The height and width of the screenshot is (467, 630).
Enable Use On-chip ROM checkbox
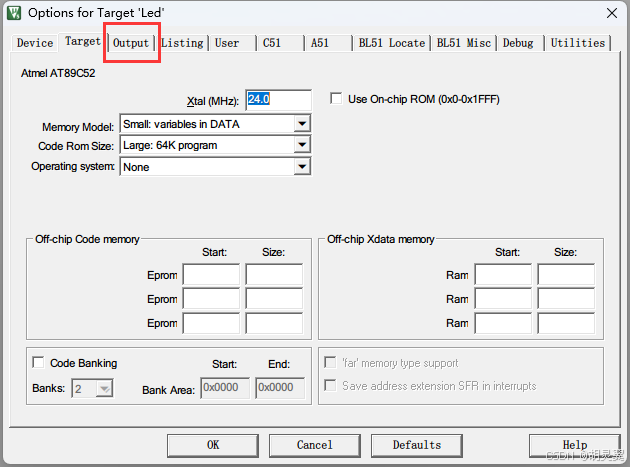336,99
